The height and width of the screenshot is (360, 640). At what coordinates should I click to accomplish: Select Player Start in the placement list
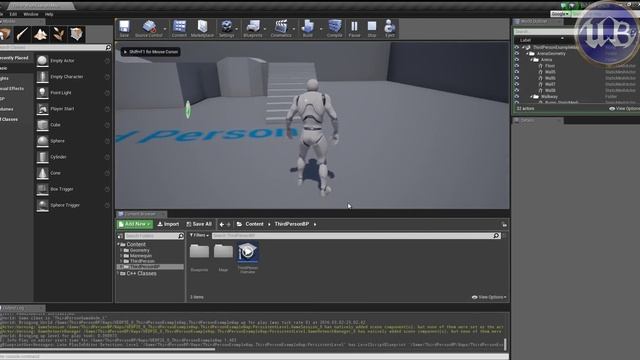(73, 109)
